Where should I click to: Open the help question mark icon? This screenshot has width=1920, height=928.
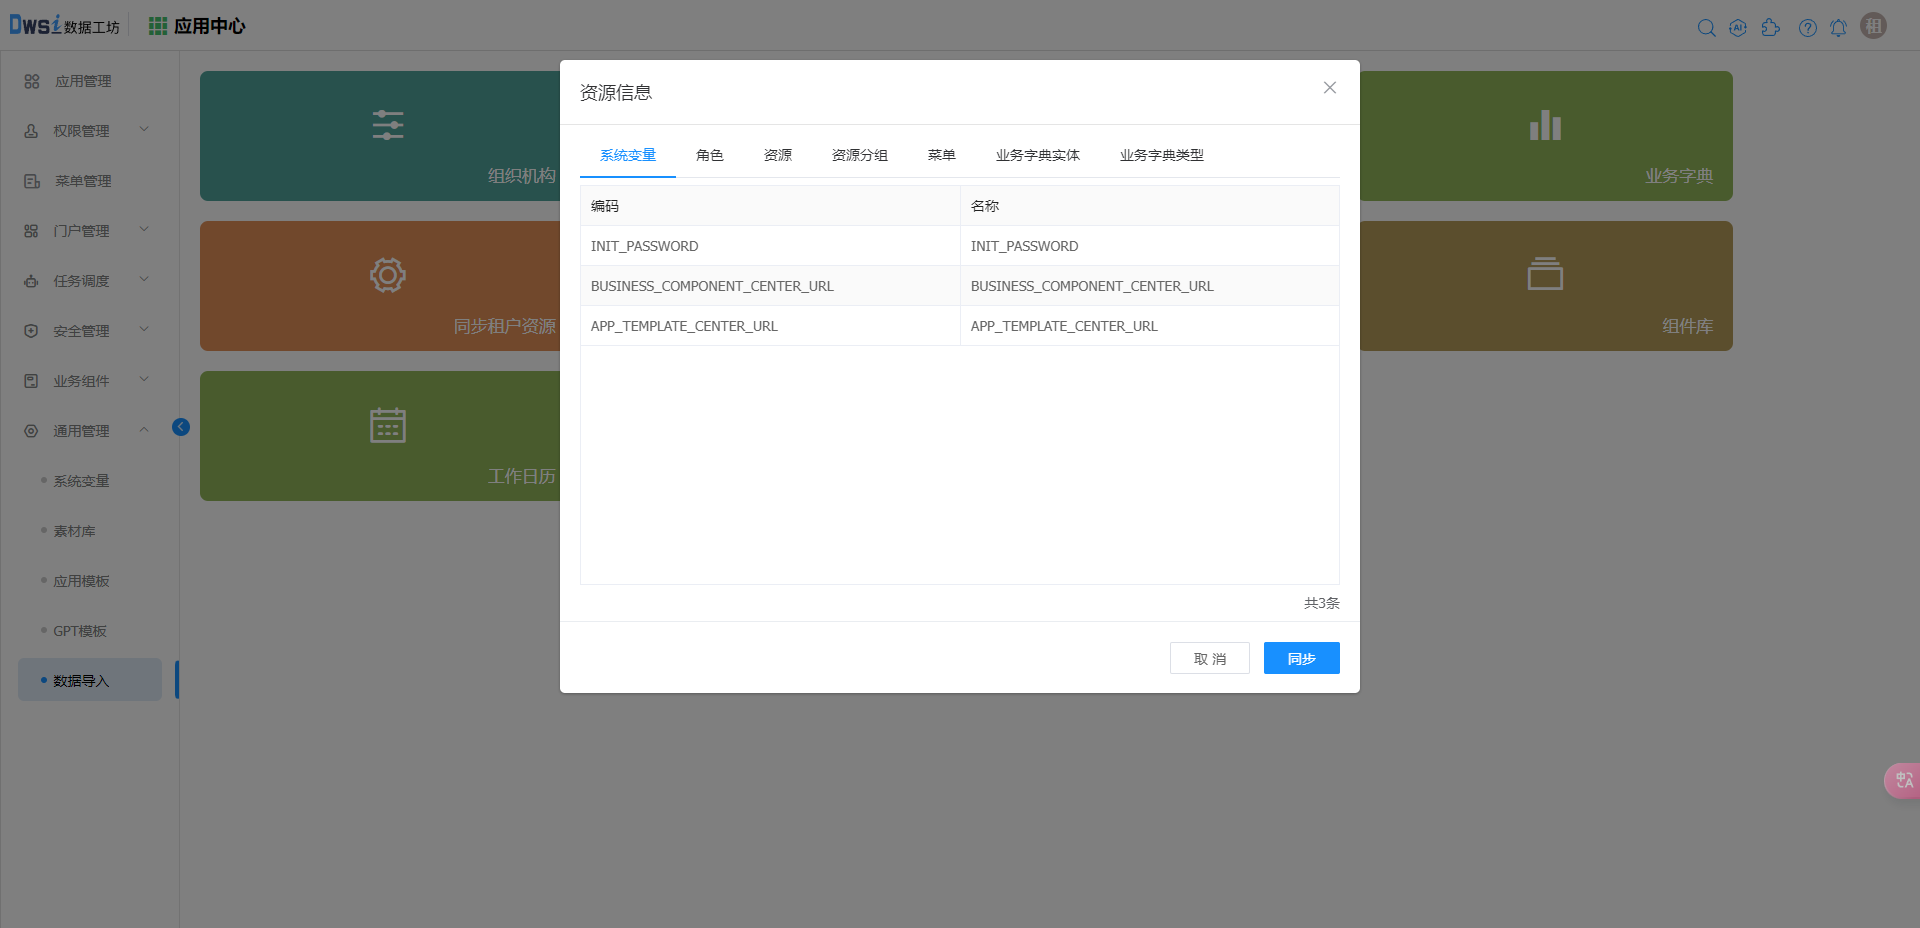click(1807, 28)
